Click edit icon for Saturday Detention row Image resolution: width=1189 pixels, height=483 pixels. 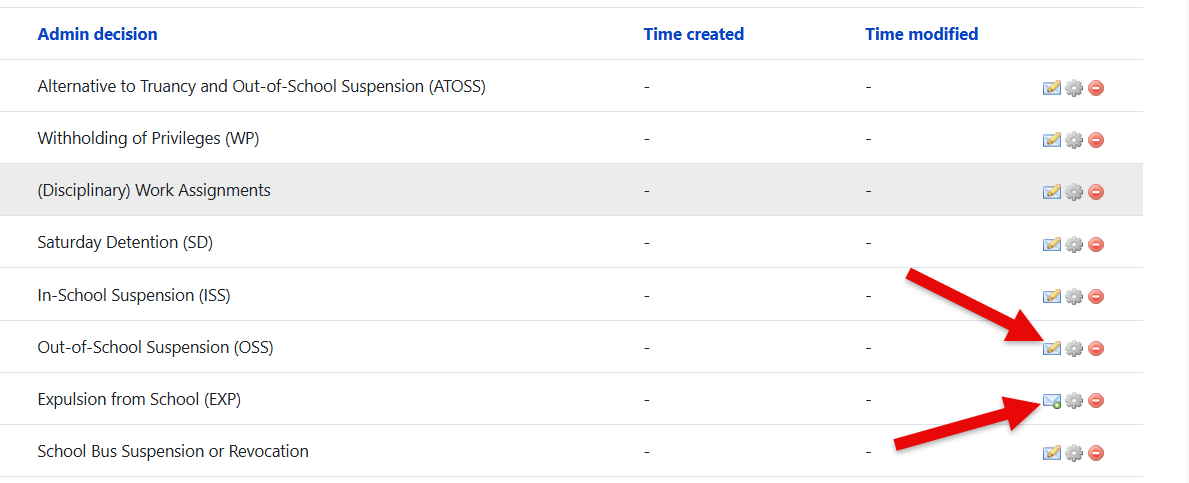point(1051,244)
